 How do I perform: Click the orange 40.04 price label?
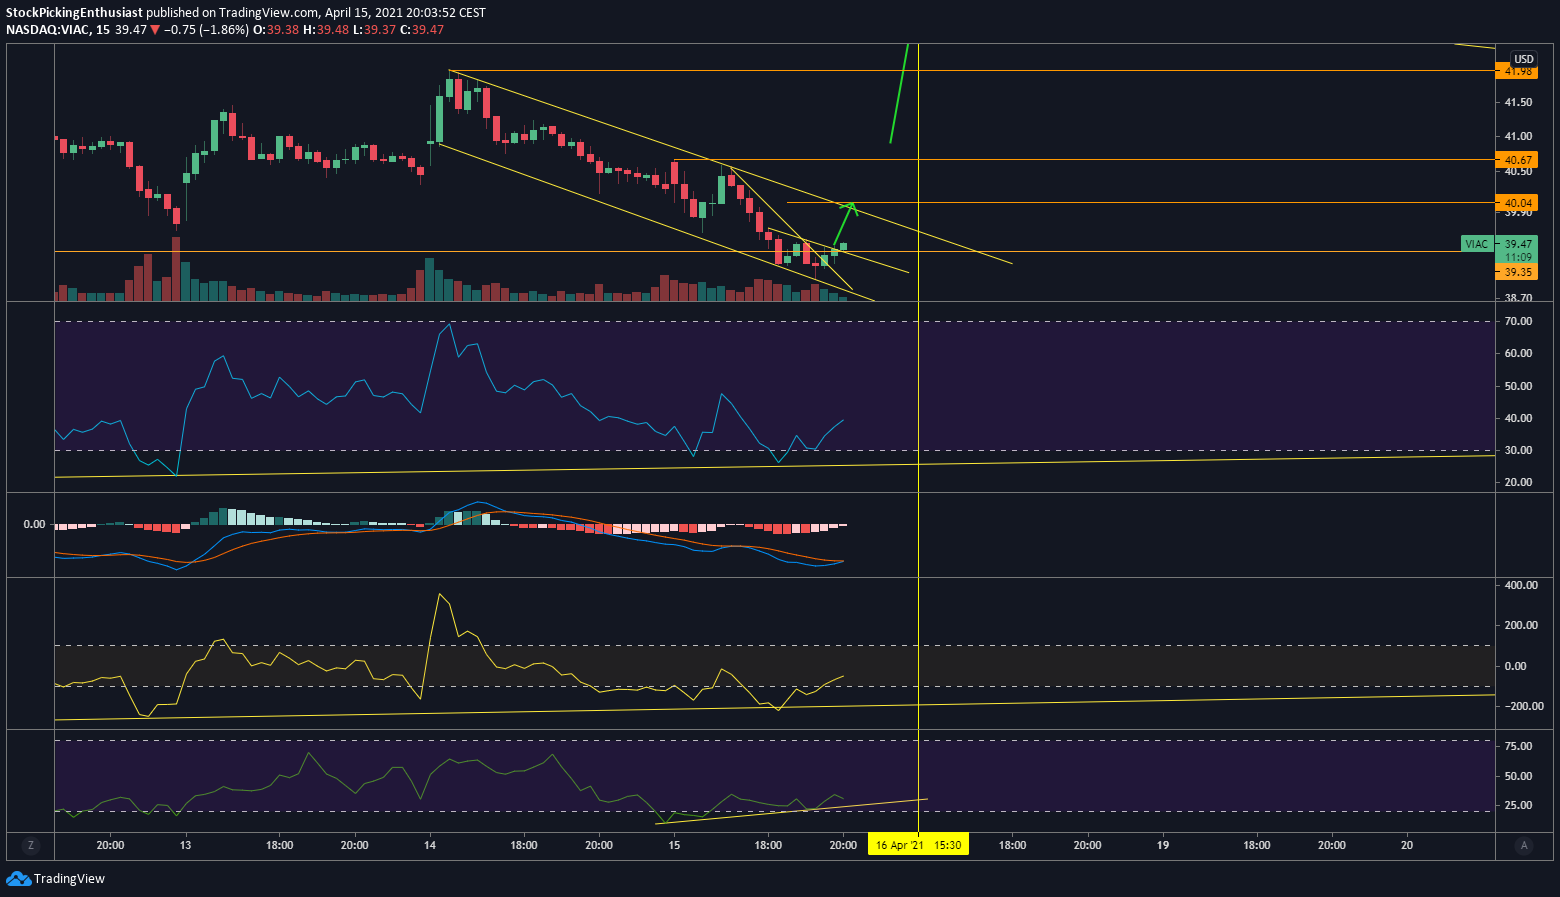point(1516,203)
